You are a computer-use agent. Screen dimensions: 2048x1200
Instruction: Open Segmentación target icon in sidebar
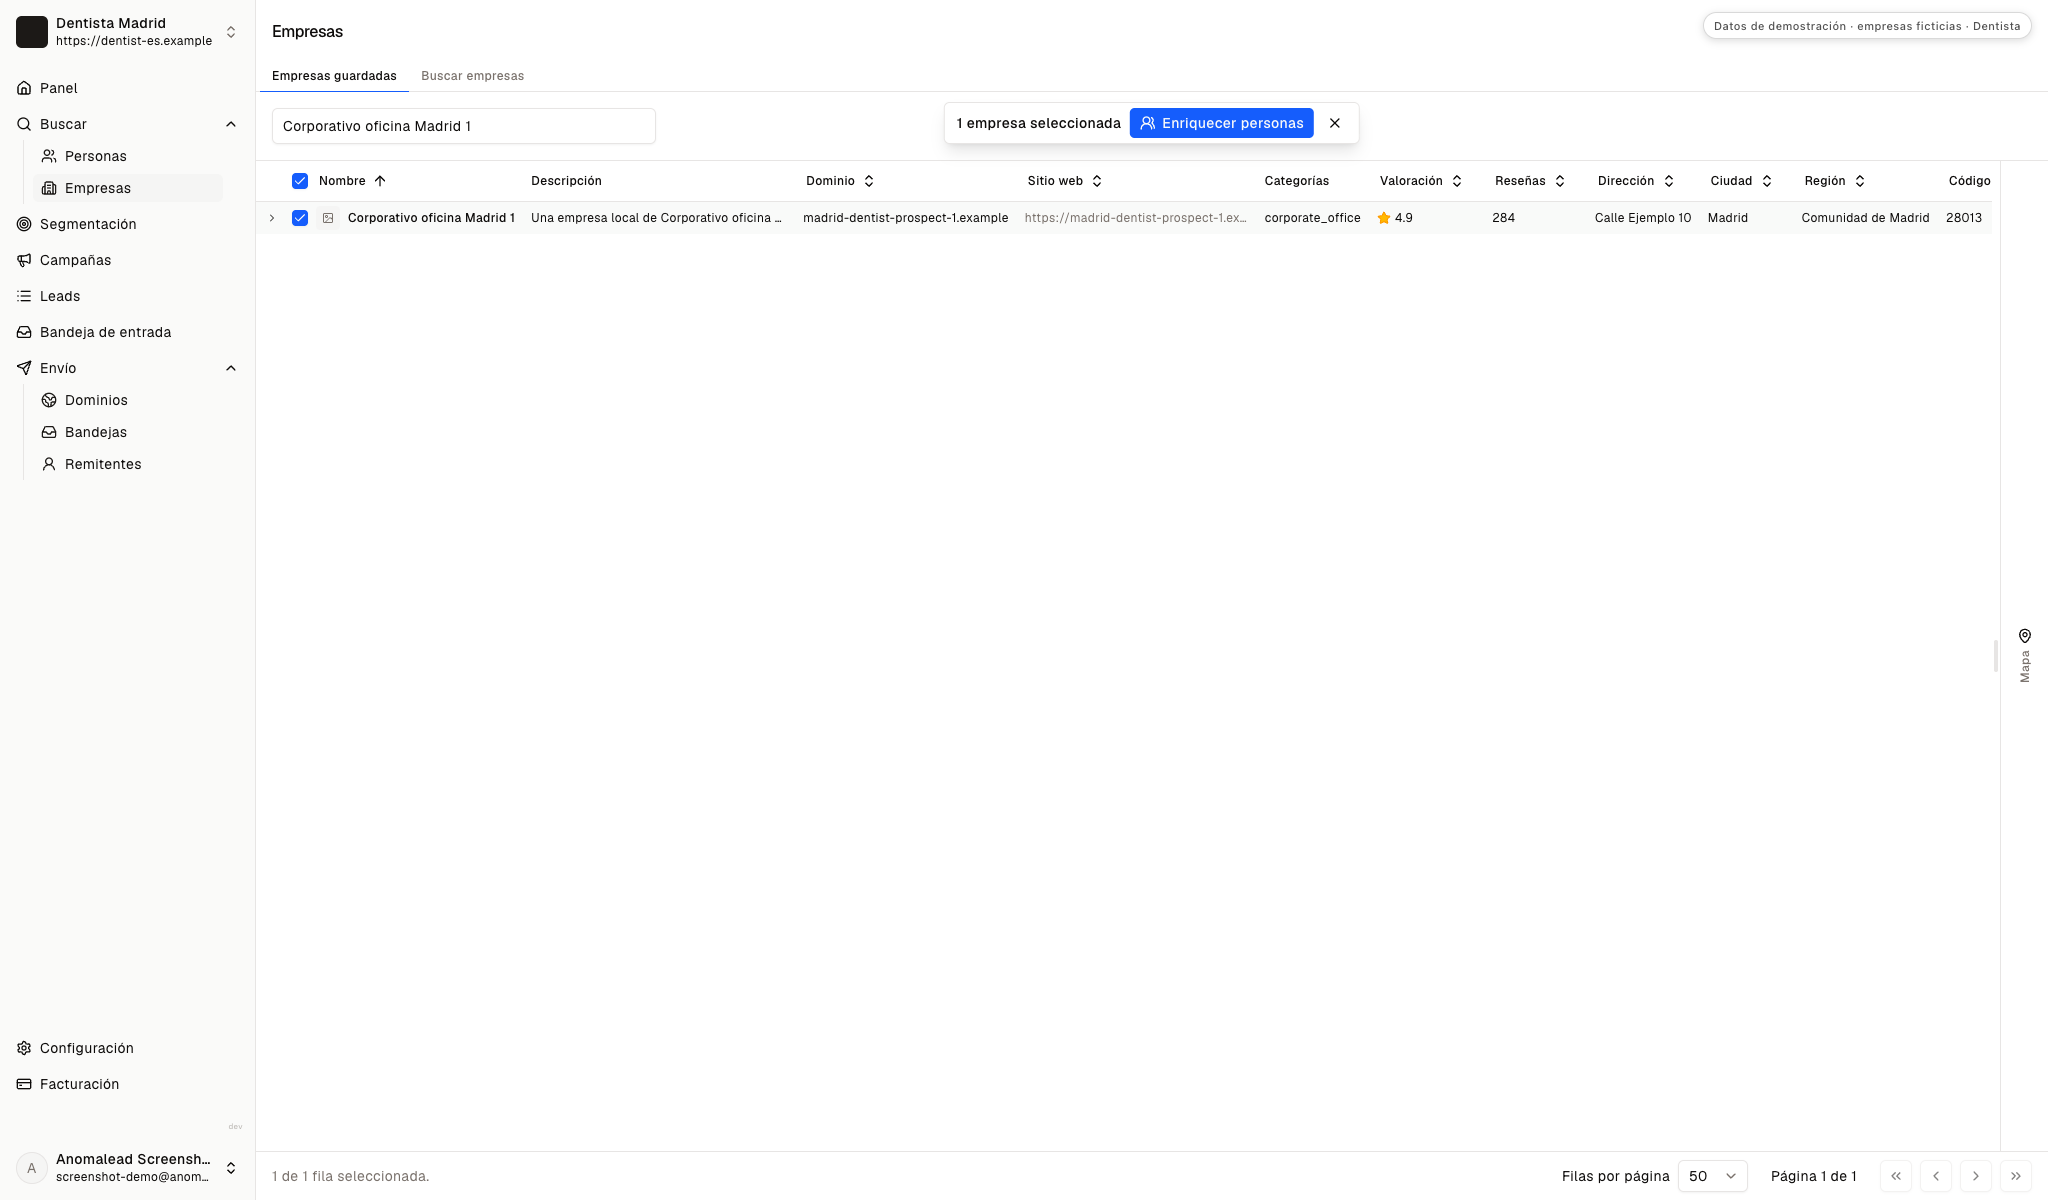(24, 224)
